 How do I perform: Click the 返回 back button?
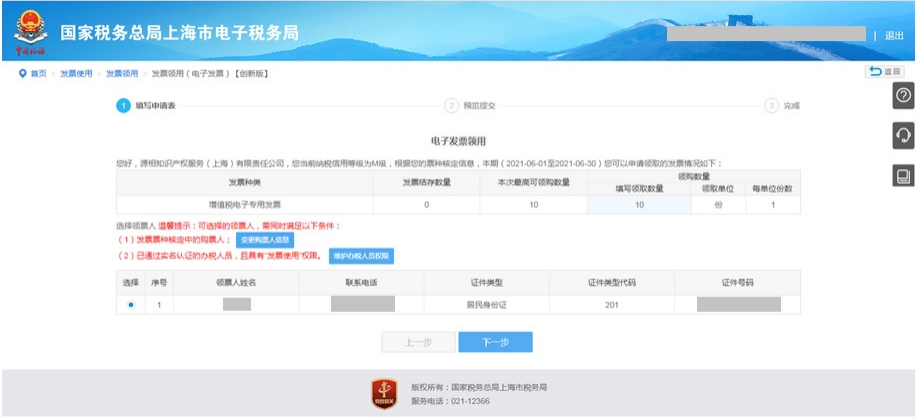[884, 71]
